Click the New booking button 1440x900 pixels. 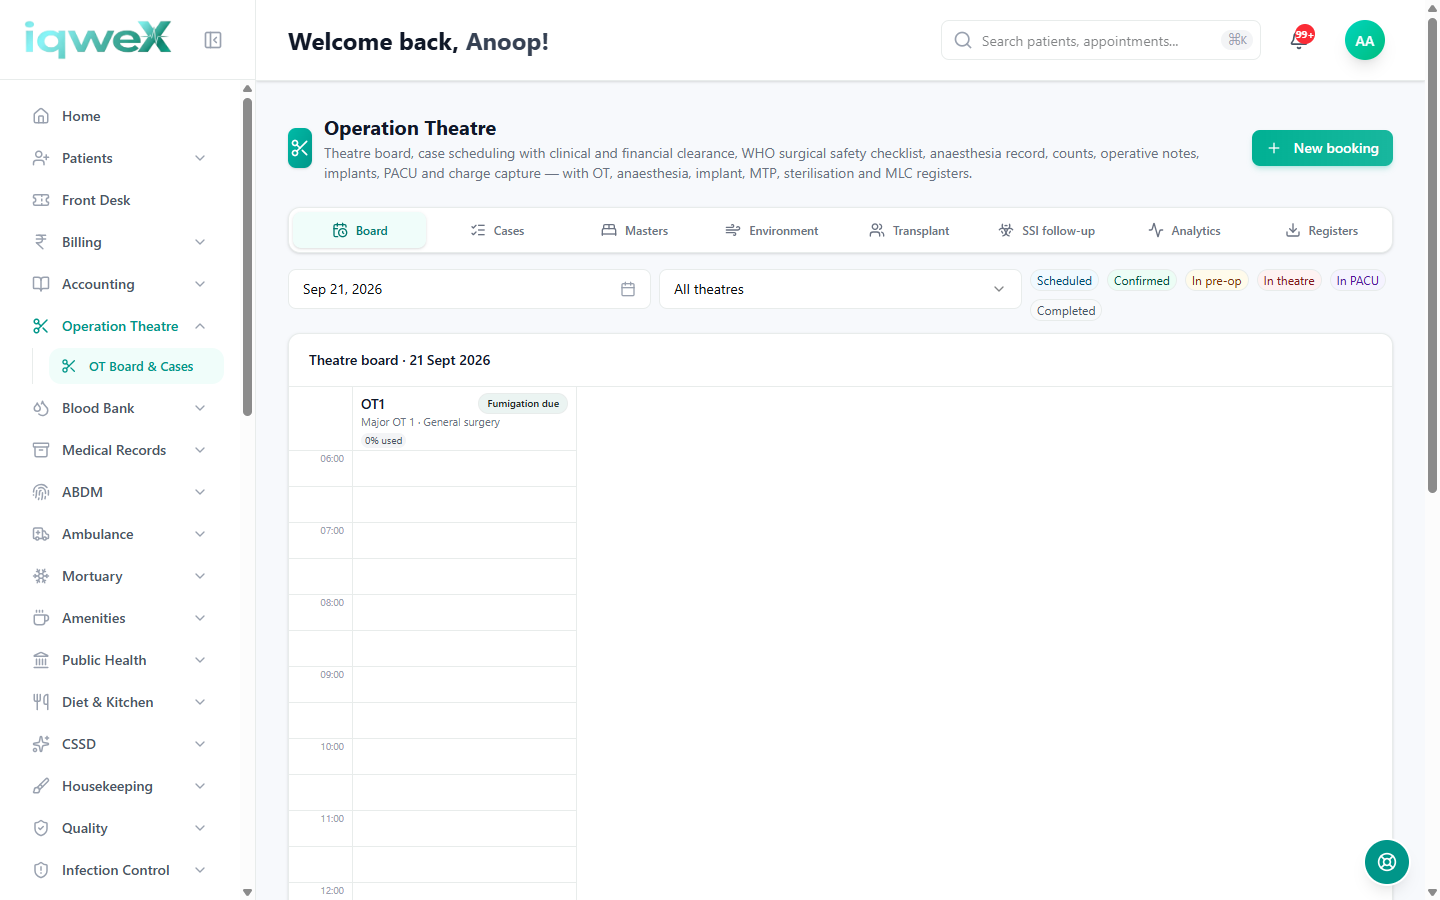(1322, 148)
